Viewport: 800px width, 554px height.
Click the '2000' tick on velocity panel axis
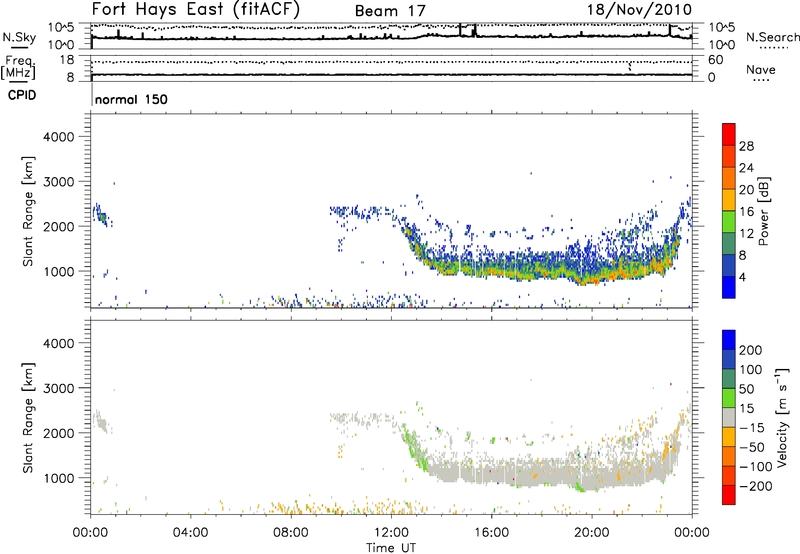click(x=59, y=433)
